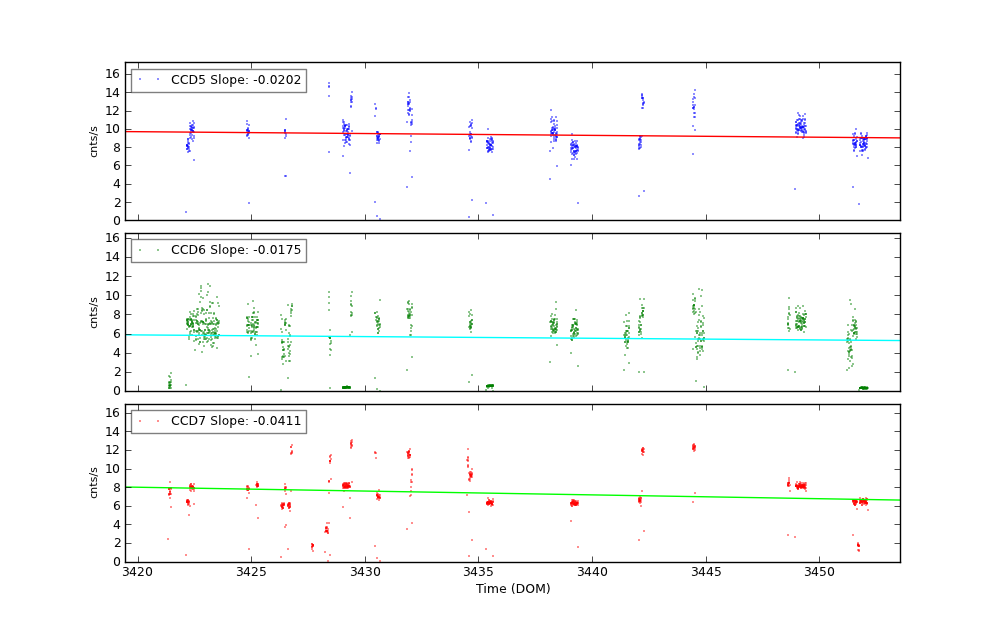Click the blue marker in CCD5 legend
The width and height of the screenshot is (1000, 624).
140,80
